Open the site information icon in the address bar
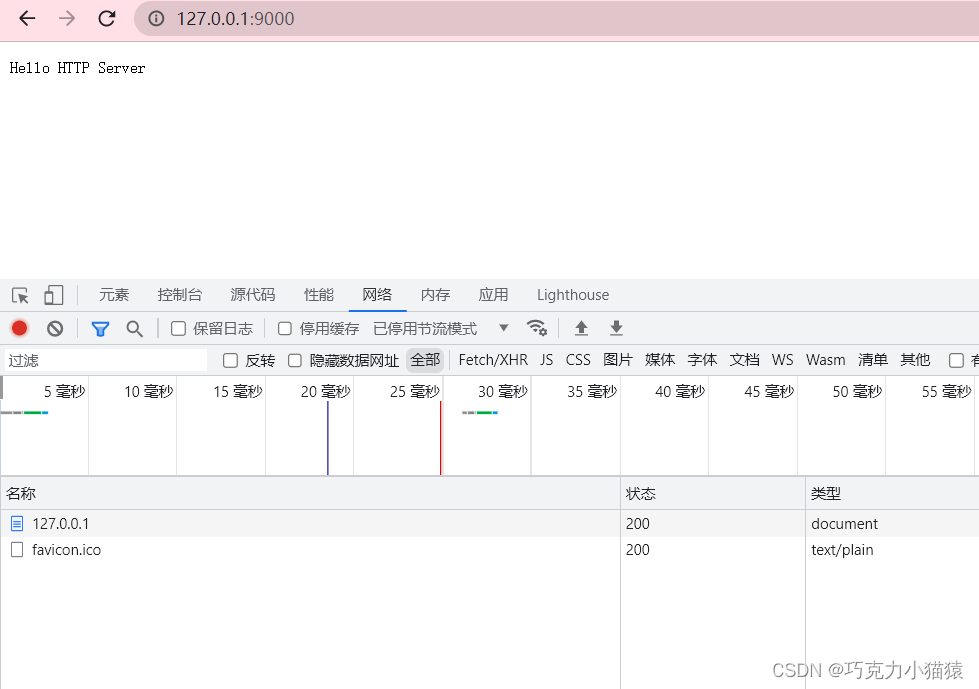979x689 pixels. 156,19
